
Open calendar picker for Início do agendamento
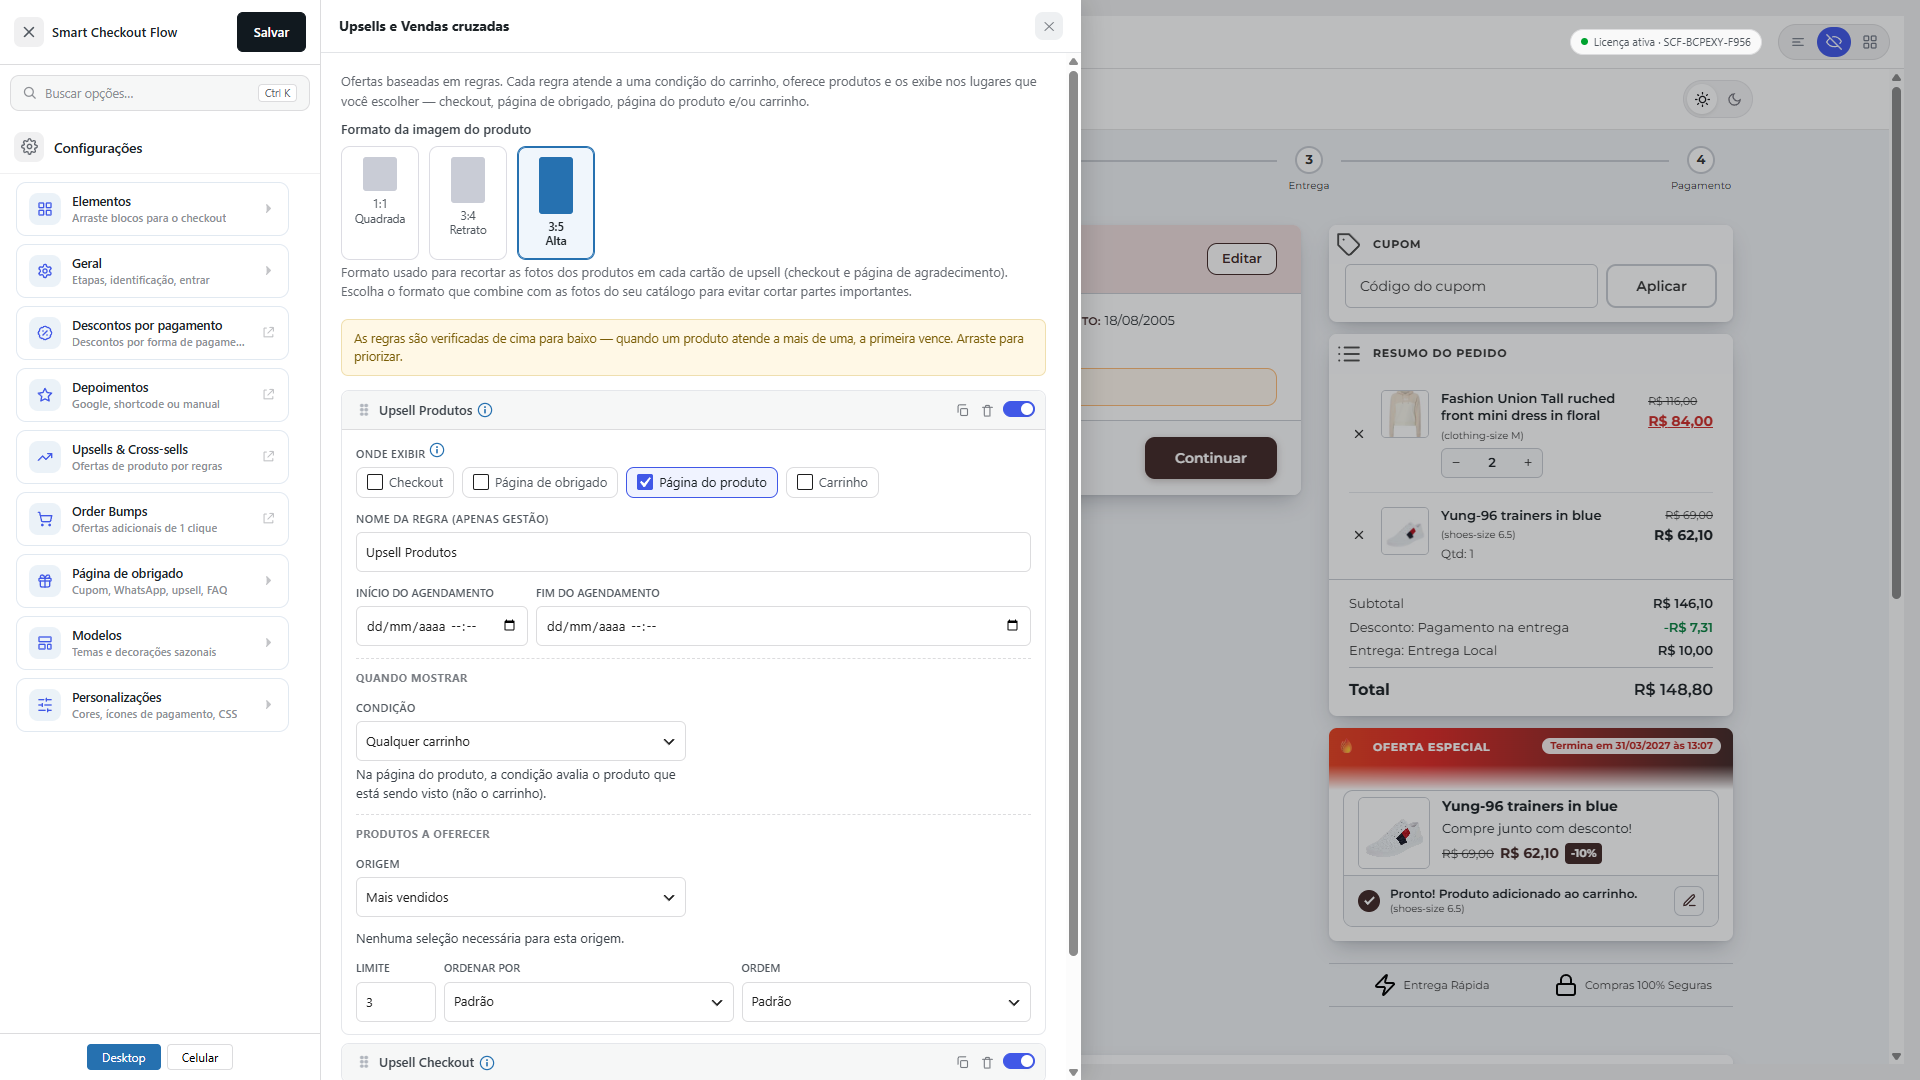[x=509, y=626]
